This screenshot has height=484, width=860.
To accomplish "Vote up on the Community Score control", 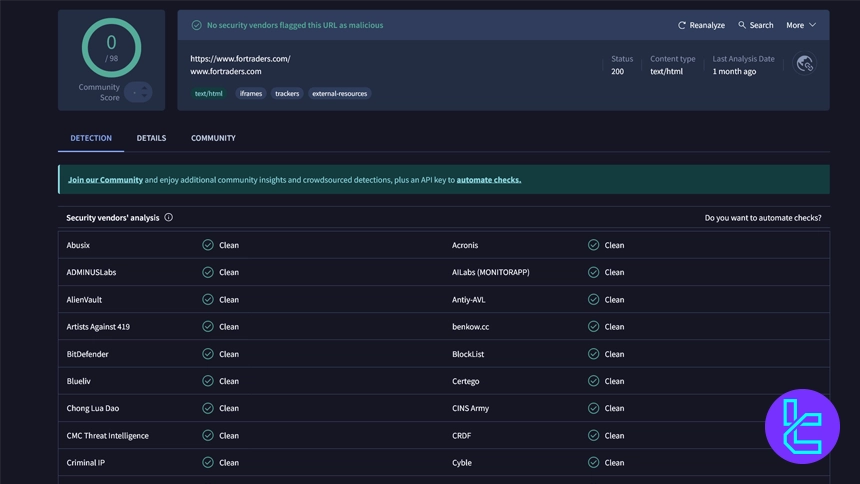I will point(144,88).
